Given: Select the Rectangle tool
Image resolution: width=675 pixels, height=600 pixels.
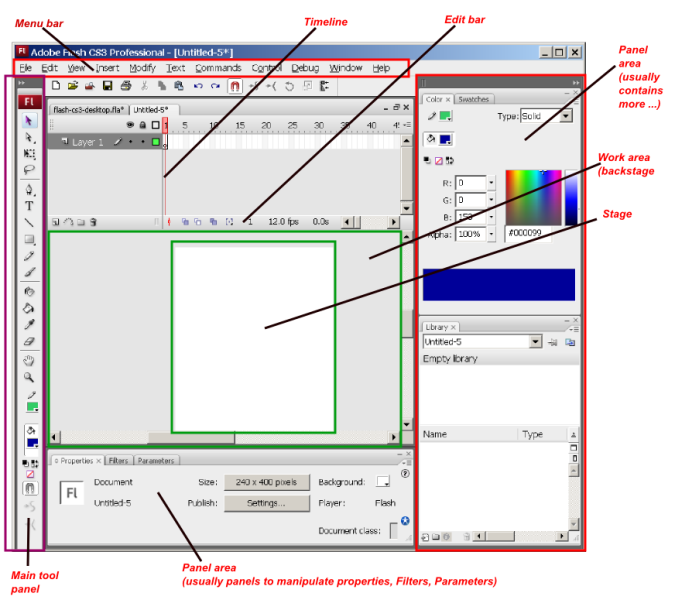Looking at the screenshot, I should tap(29, 239).
